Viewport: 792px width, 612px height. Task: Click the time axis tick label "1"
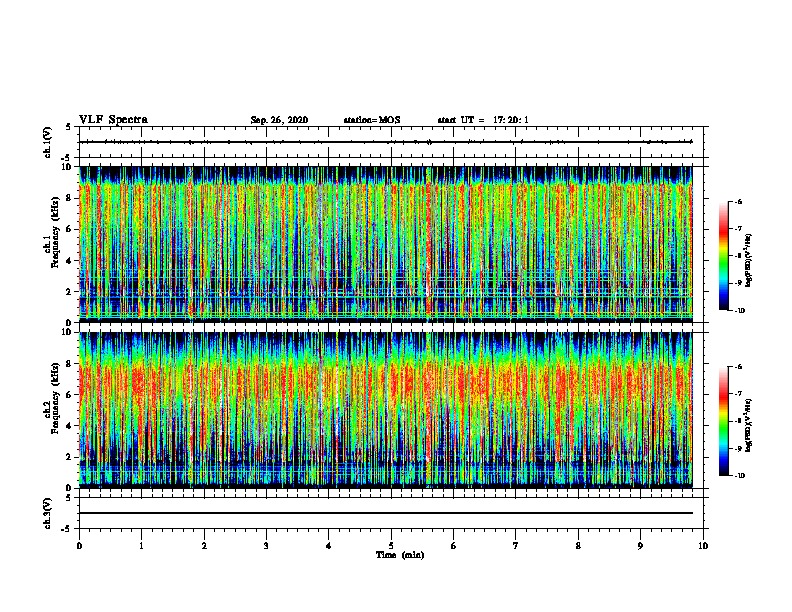point(141,546)
